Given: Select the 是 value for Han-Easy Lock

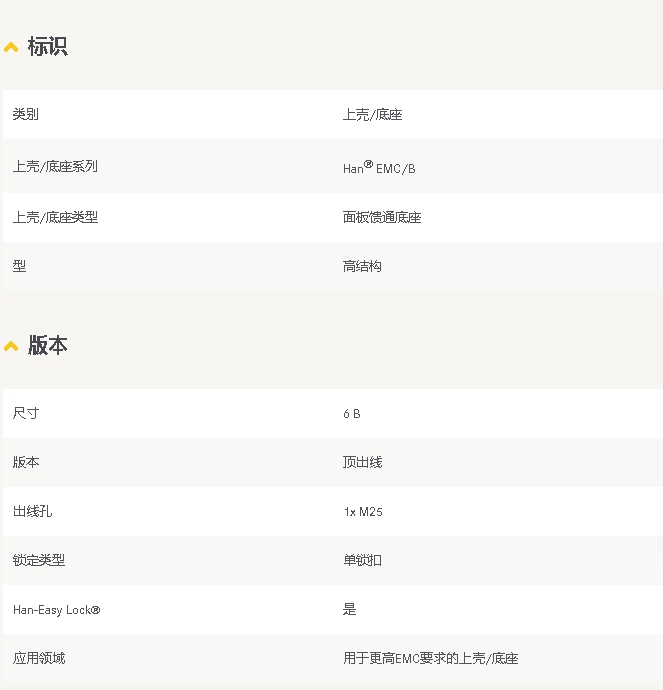Looking at the screenshot, I should 350,609.
